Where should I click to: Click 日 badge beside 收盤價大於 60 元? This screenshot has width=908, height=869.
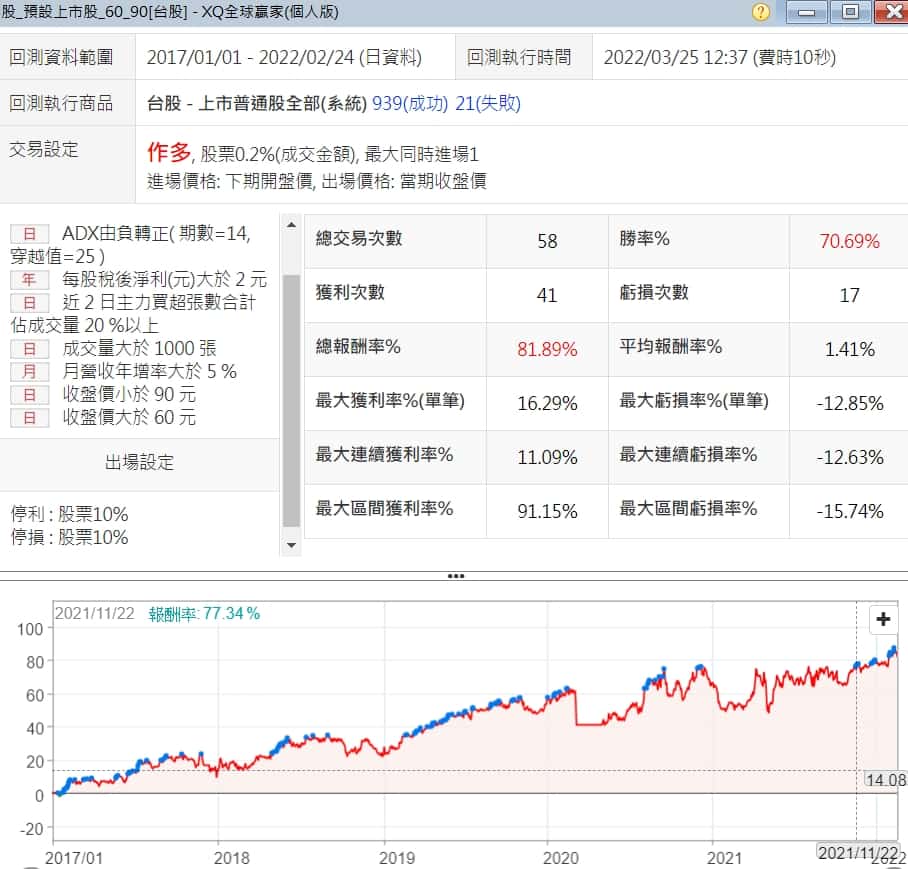pyautogui.click(x=29, y=418)
